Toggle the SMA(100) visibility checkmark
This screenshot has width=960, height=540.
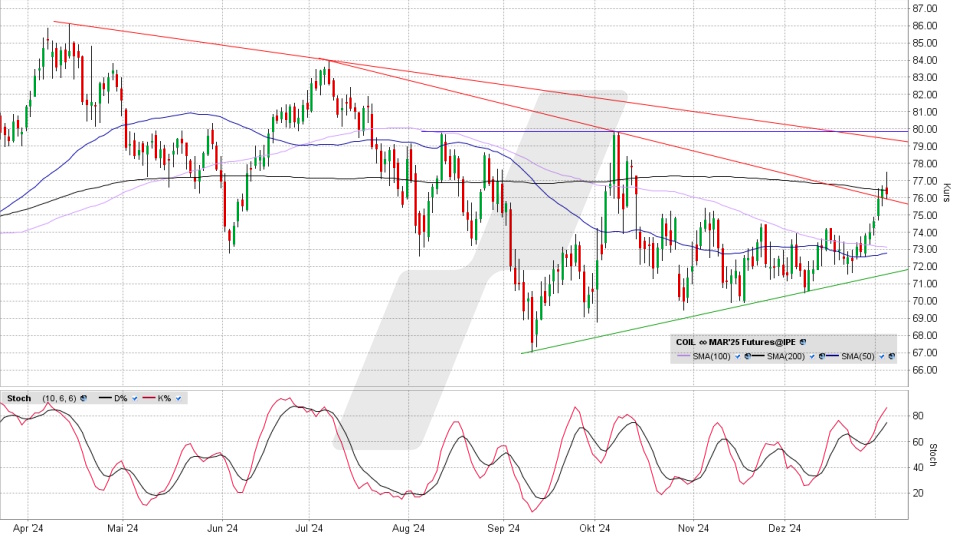click(x=738, y=356)
